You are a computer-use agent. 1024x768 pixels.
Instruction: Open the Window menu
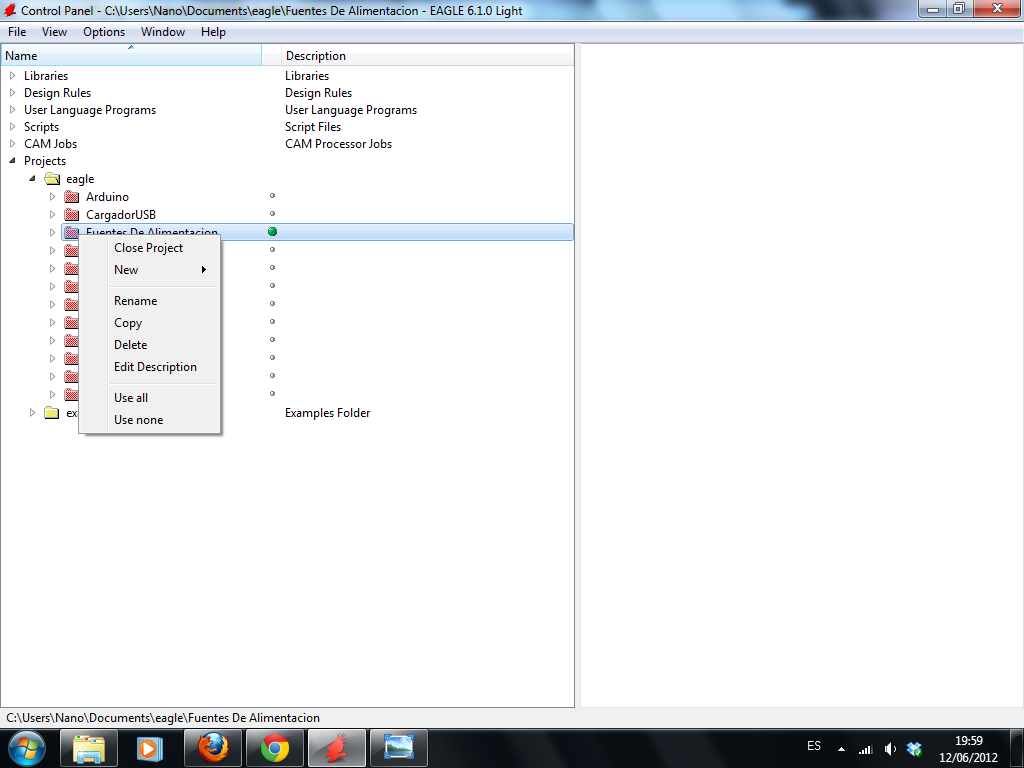pos(163,31)
